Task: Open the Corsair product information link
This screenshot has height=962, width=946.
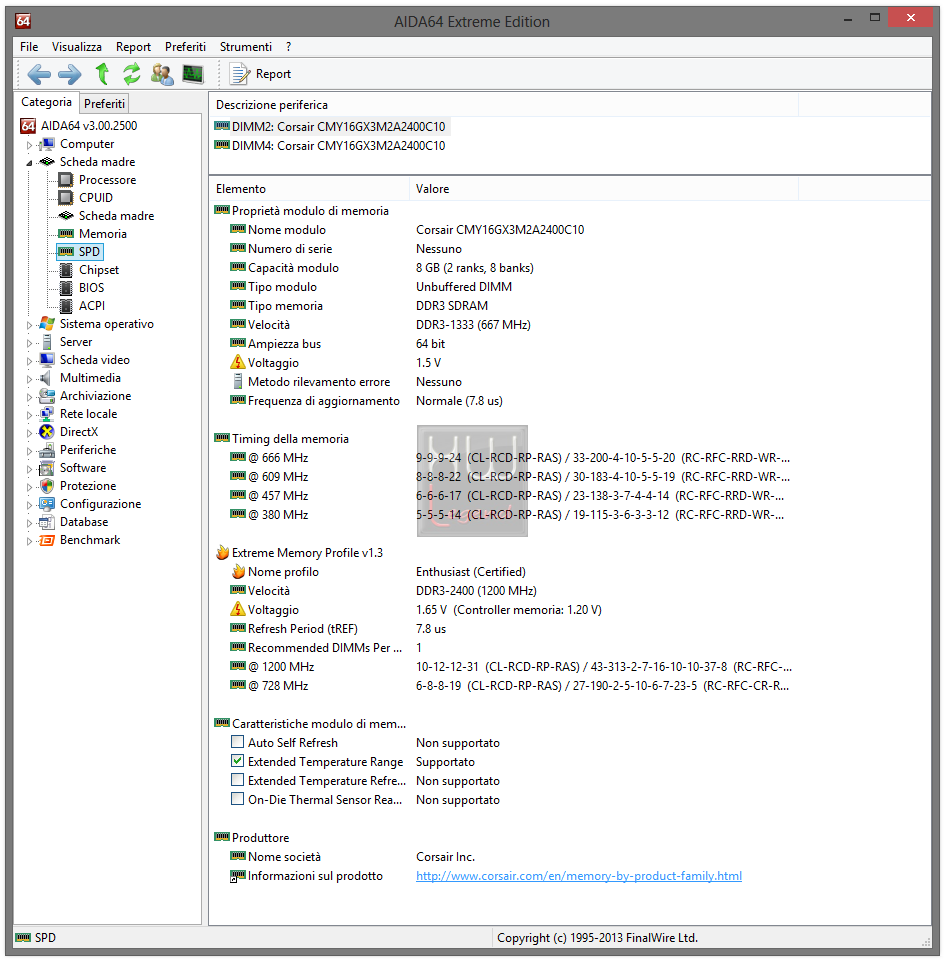Action: (x=579, y=875)
